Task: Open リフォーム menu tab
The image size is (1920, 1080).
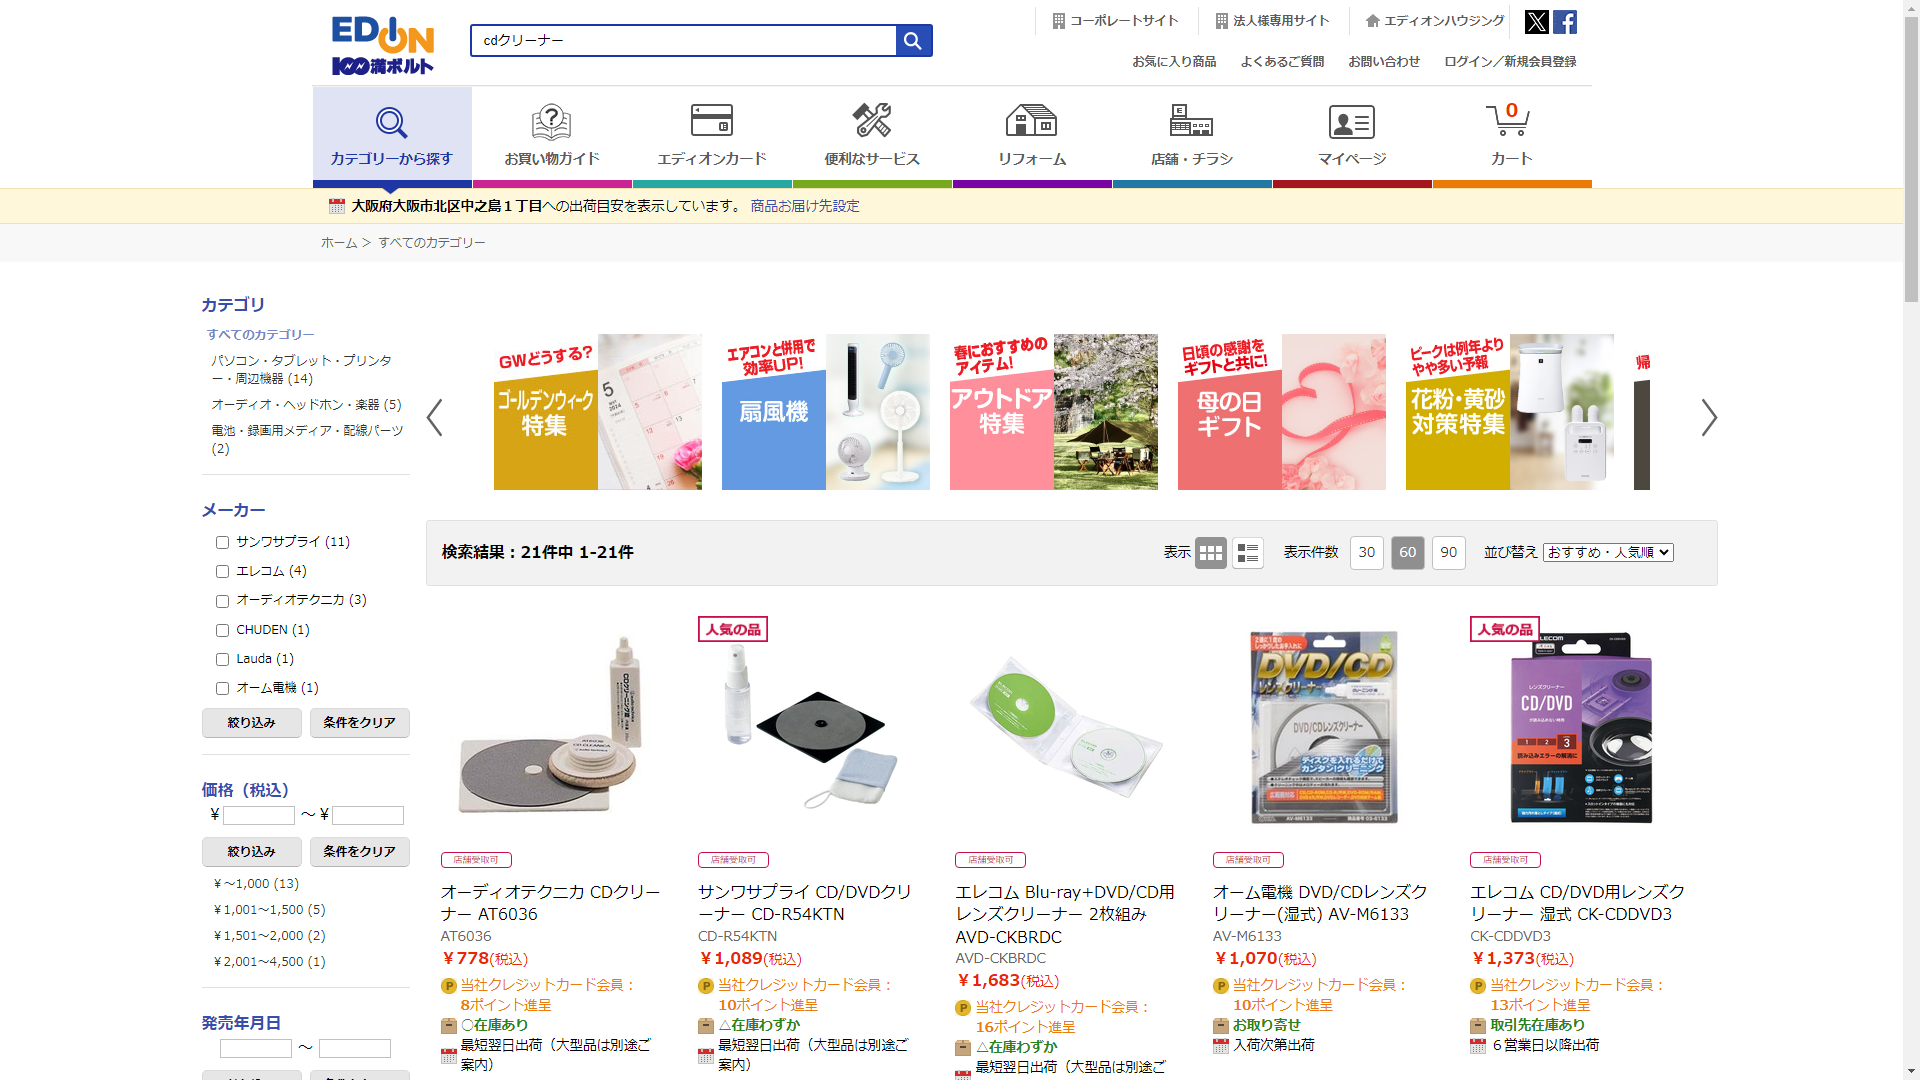Action: coord(1032,135)
